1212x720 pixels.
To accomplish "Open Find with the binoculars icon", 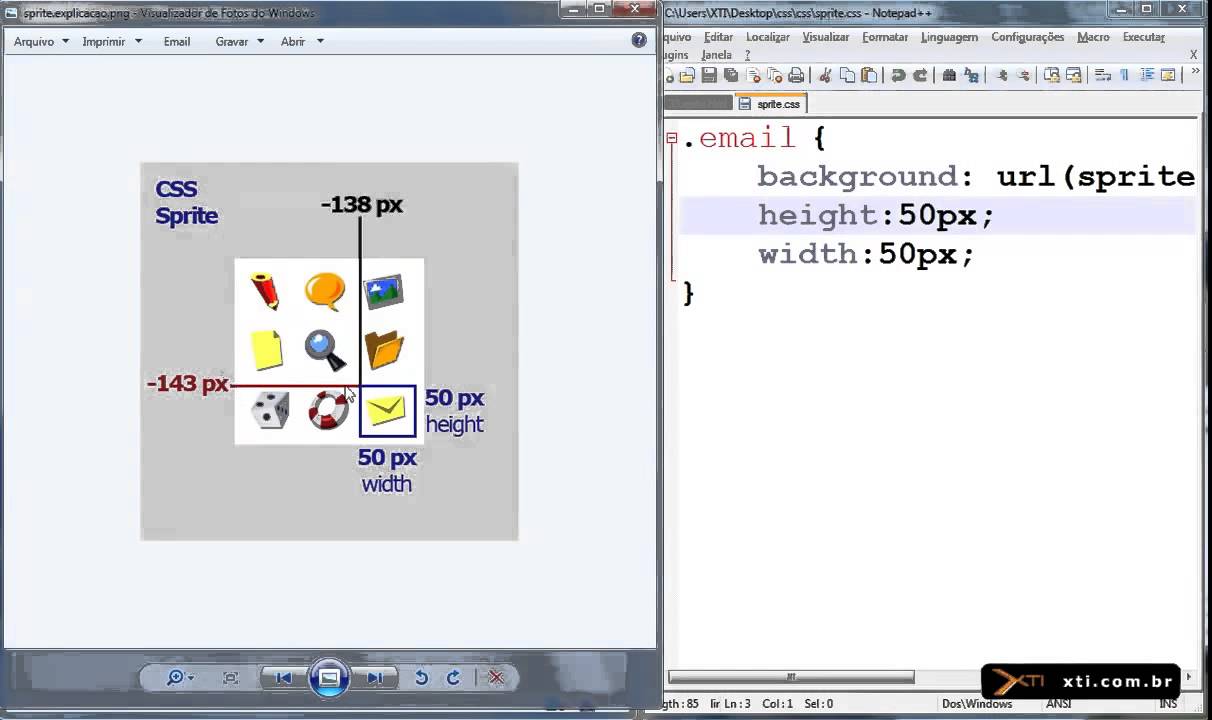I will click(x=949, y=75).
